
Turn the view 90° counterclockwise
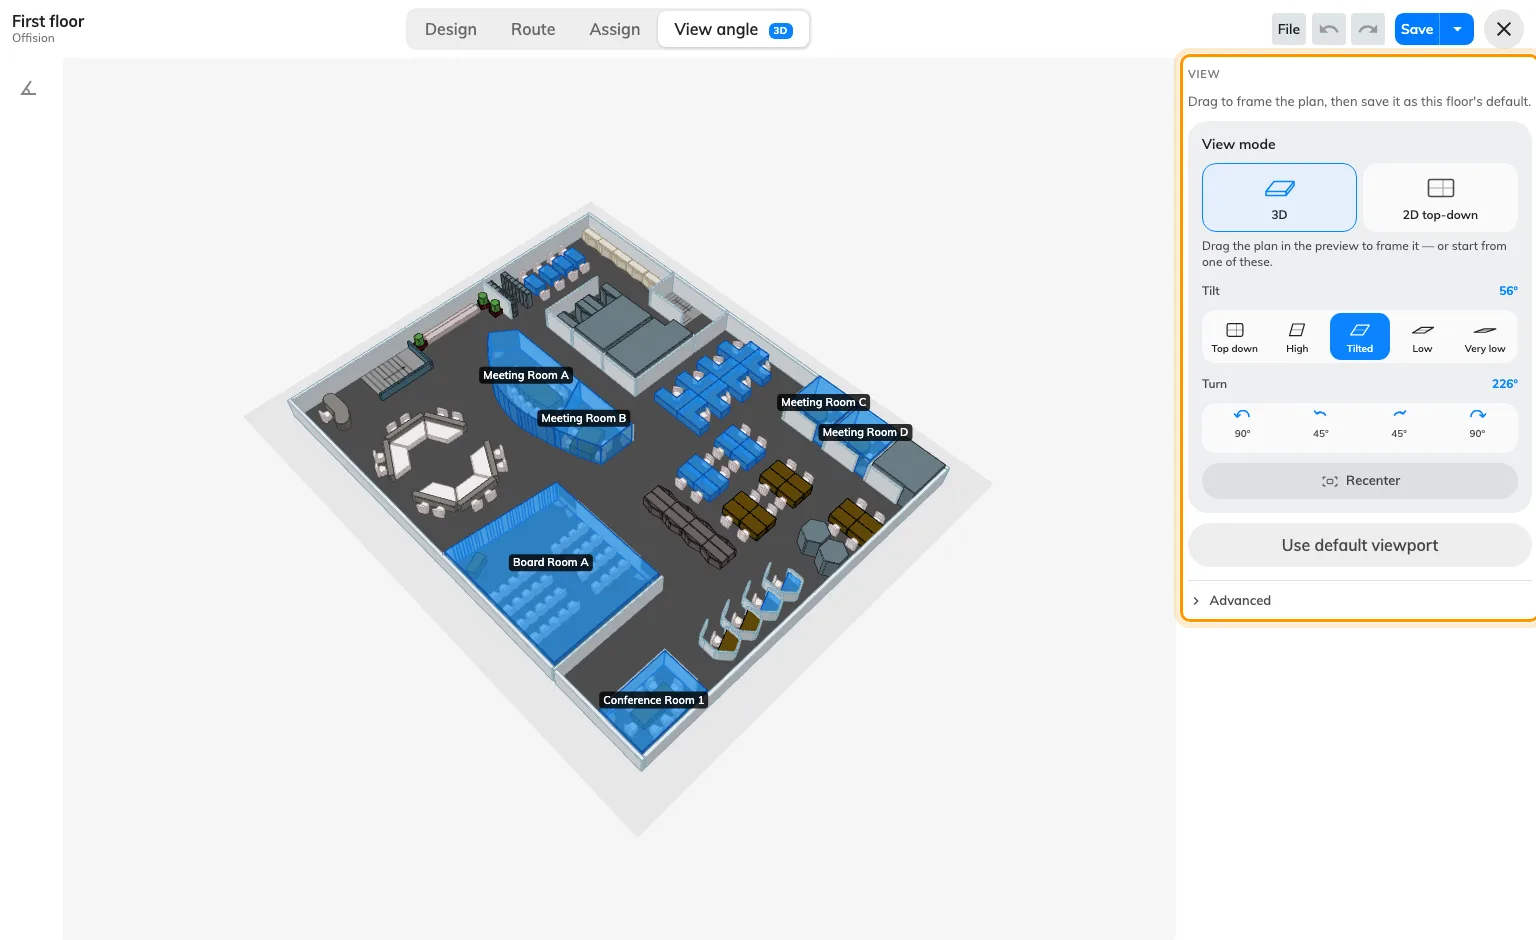[x=1242, y=423]
